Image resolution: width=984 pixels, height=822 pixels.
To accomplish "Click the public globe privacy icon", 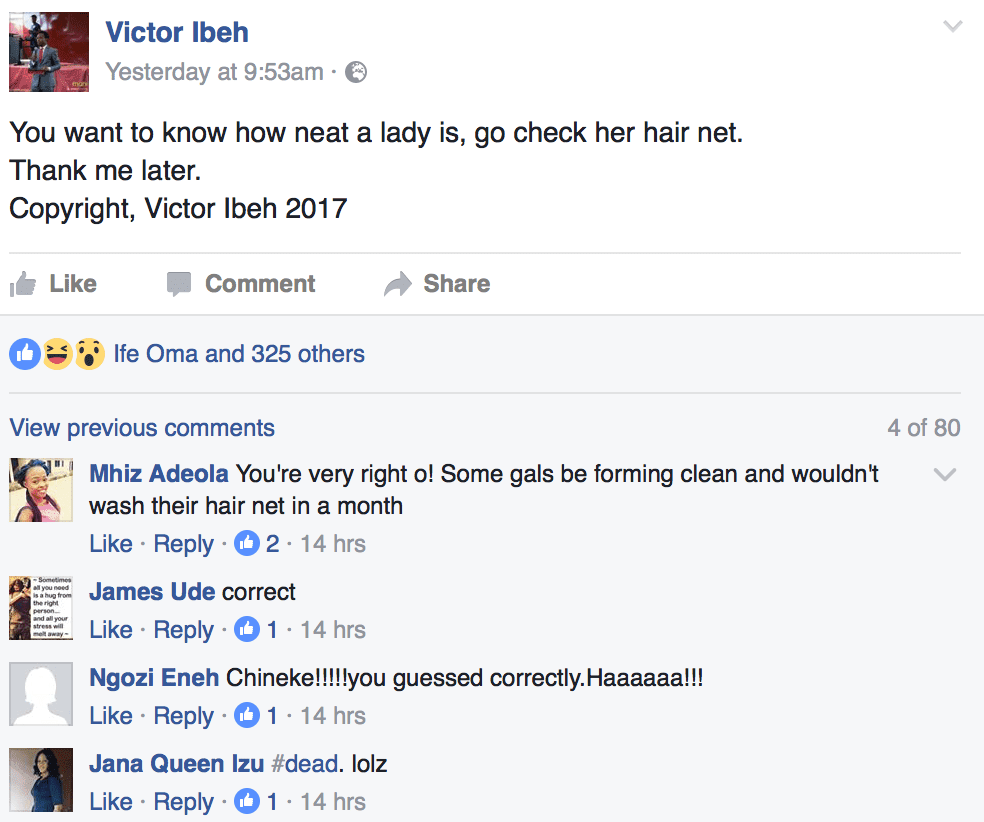I will click(x=356, y=72).
